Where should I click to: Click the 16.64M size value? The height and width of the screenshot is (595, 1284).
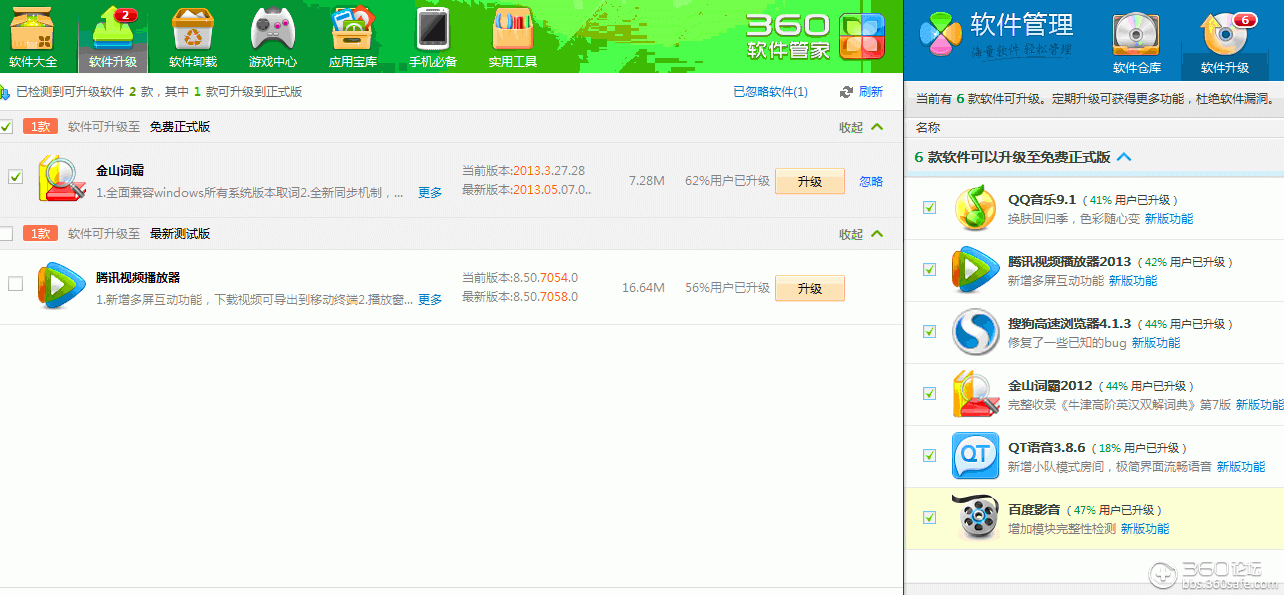(643, 288)
